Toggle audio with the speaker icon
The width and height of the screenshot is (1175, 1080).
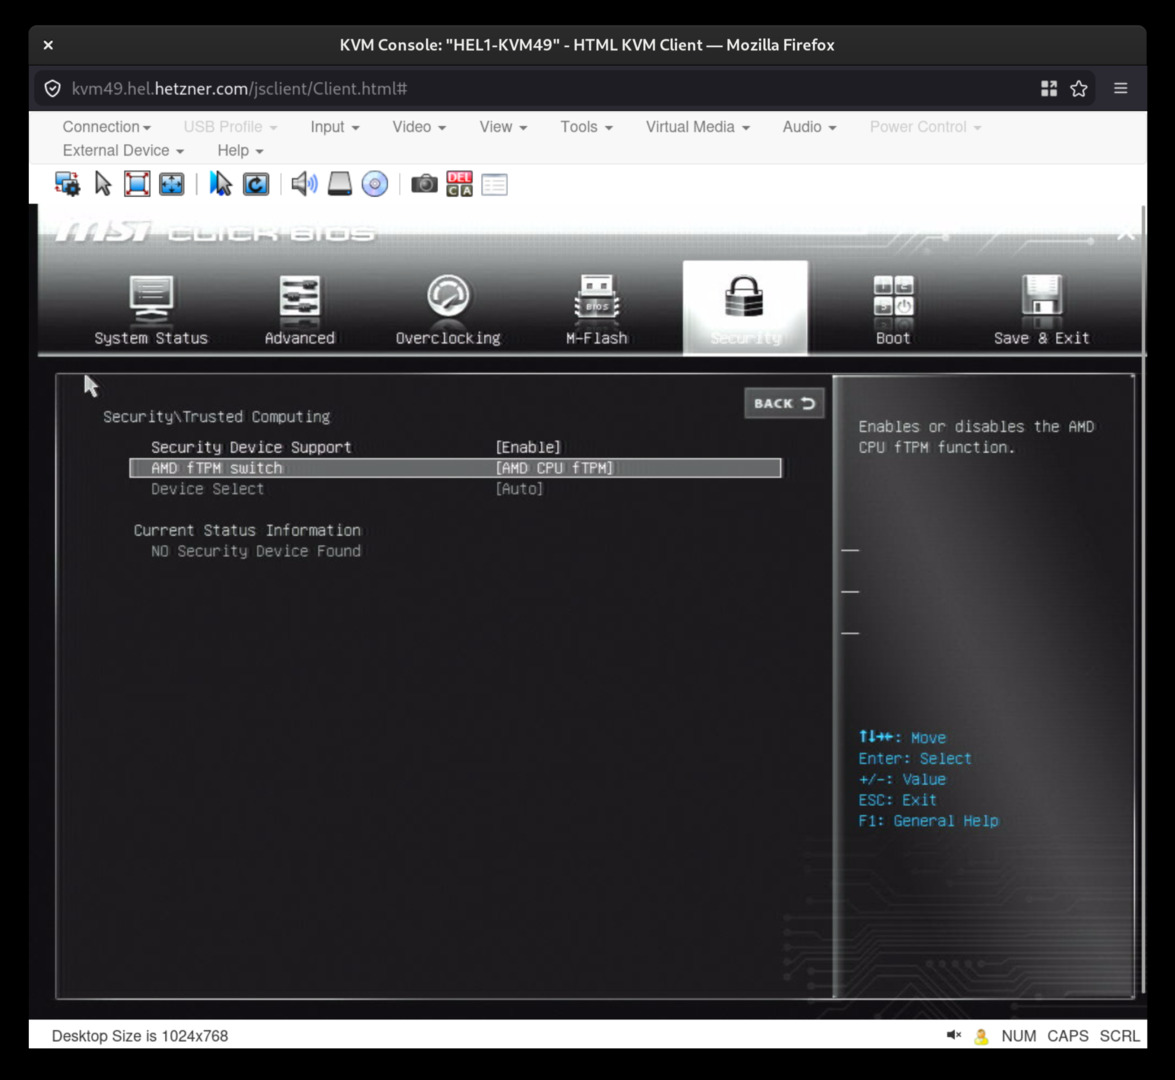(303, 184)
